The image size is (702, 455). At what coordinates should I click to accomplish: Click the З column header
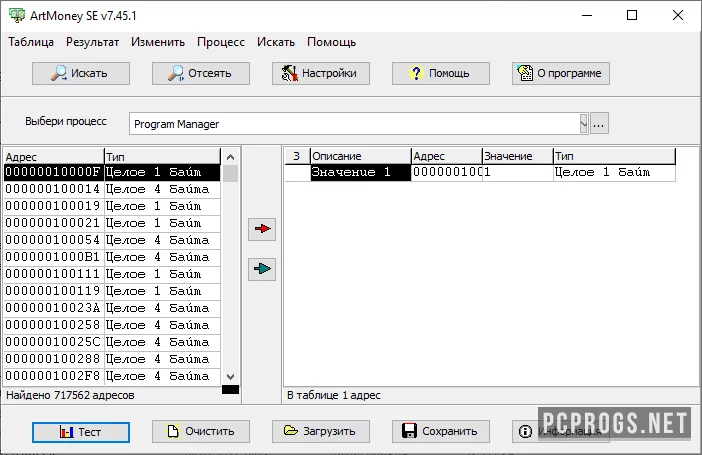point(297,156)
